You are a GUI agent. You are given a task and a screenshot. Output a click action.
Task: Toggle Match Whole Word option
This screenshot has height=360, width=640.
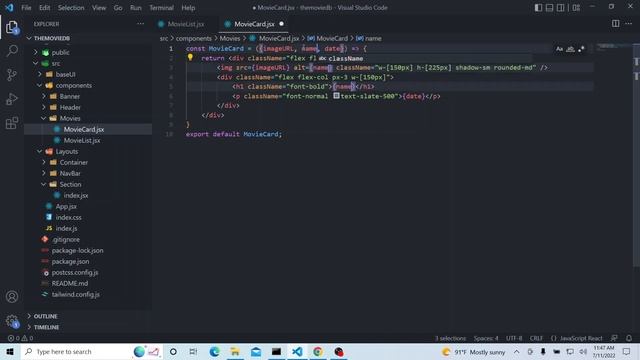tap(570, 49)
